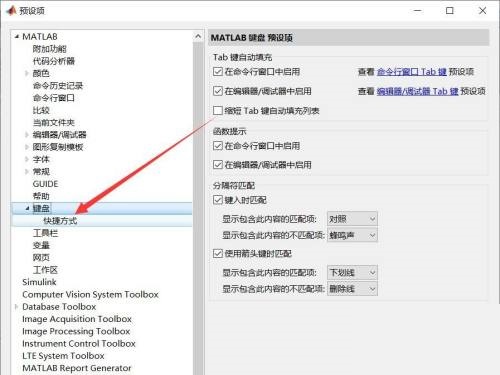Select 代码分析器 in the tree
The height and width of the screenshot is (375, 500).
click(x=54, y=61)
